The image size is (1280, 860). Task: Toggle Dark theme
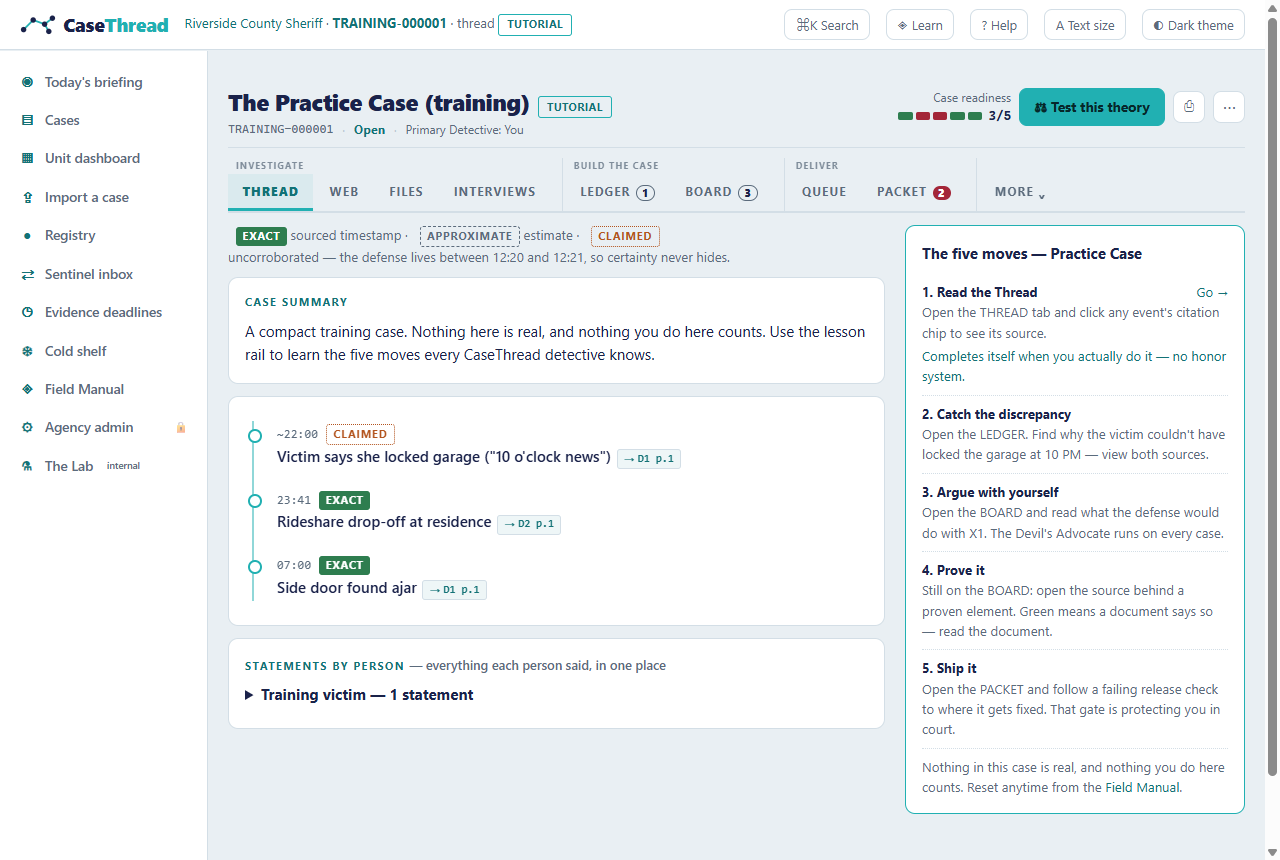(1193, 25)
